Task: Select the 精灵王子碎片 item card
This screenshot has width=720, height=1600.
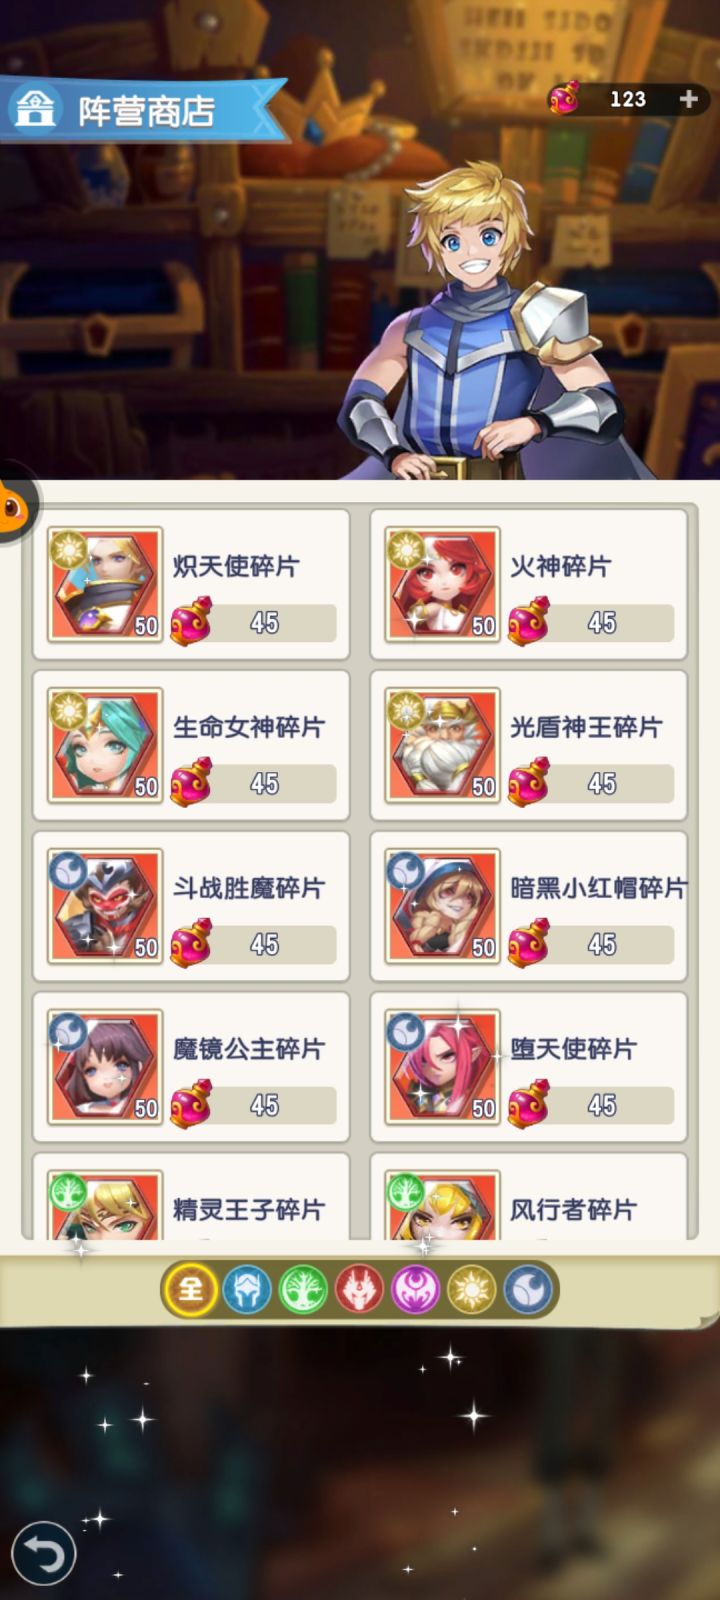Action: (191, 1197)
